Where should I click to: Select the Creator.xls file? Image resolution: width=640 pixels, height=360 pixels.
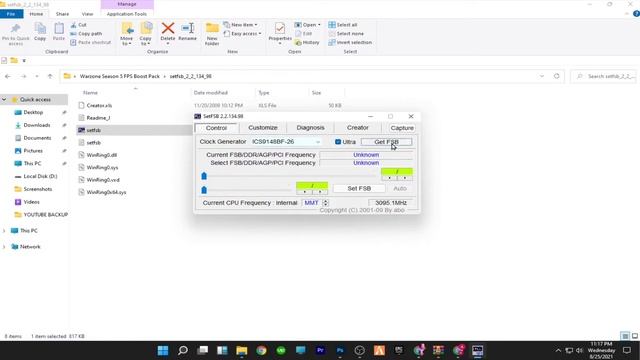tap(99, 105)
